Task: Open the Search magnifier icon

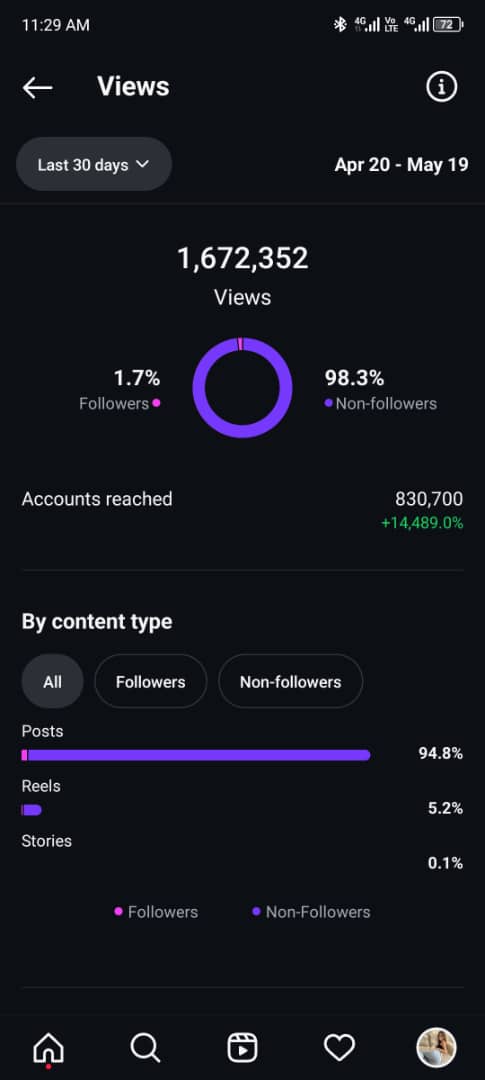Action: coord(145,1048)
